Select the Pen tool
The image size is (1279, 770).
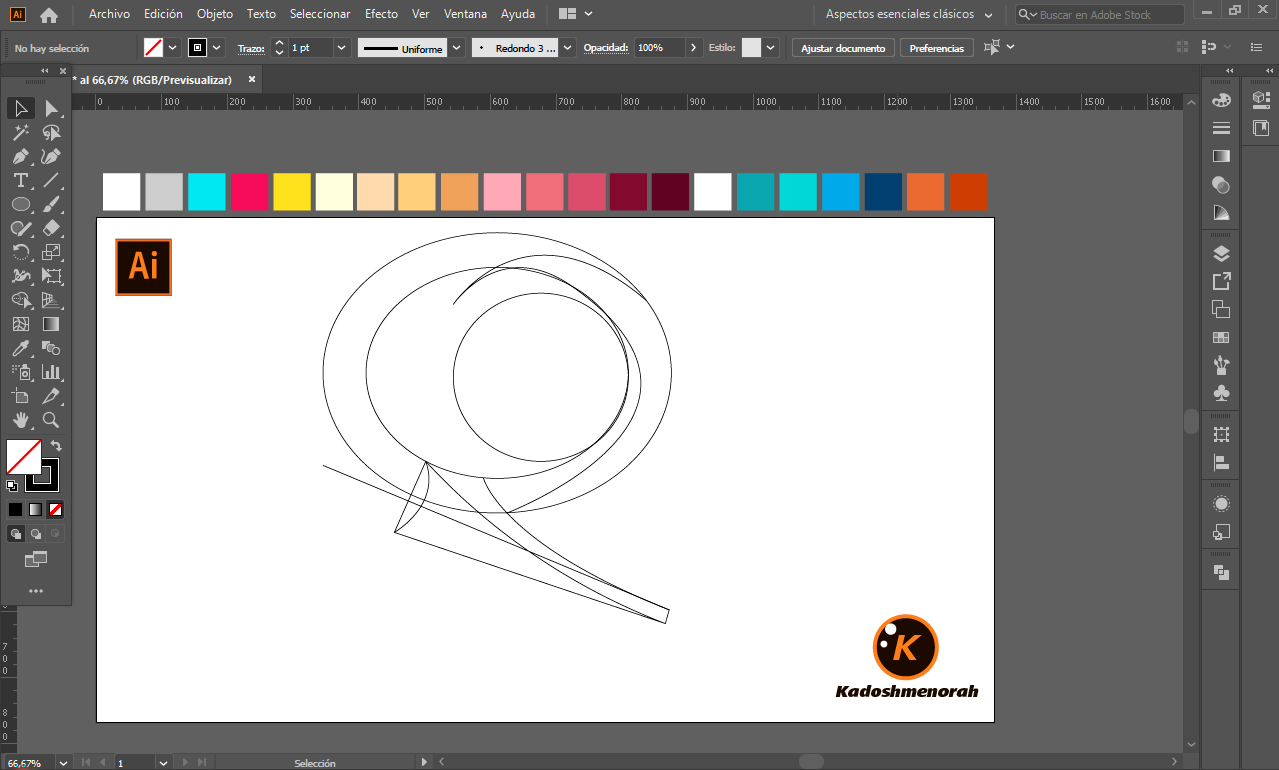click(x=20, y=156)
